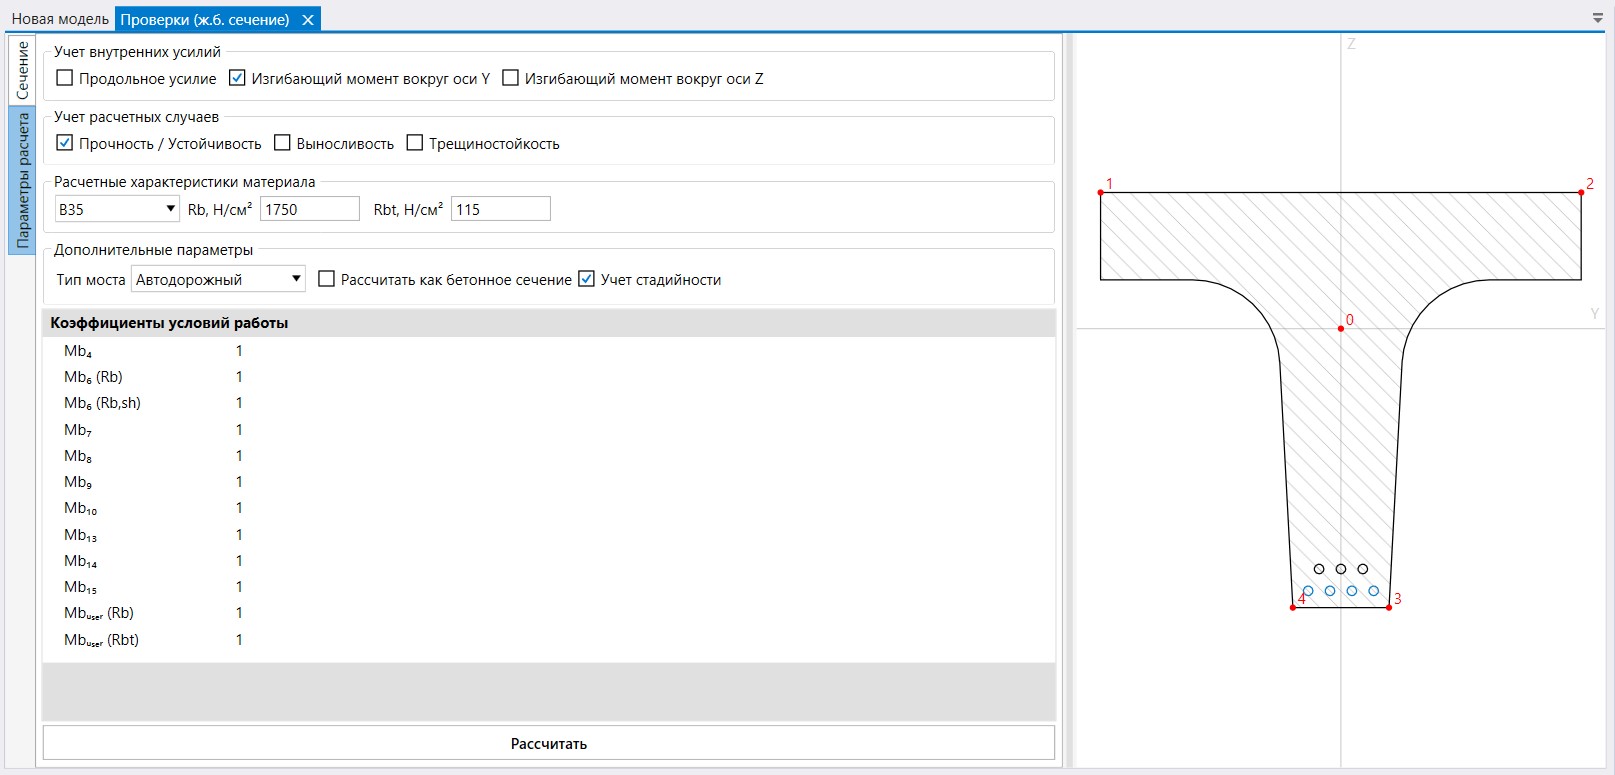This screenshot has height=775, width=1615.
Task: Select the Mbuser (Rb) coefficient row
Action: [549, 613]
